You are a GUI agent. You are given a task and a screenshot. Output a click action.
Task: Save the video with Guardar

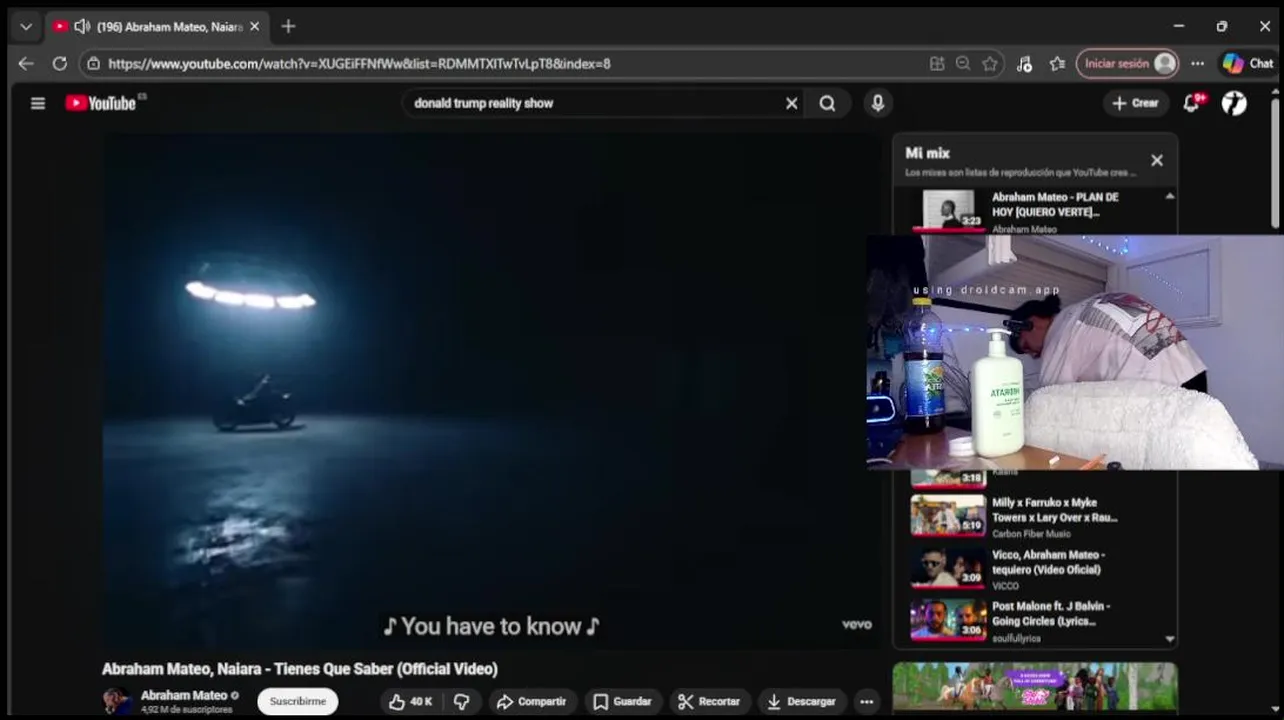point(622,702)
